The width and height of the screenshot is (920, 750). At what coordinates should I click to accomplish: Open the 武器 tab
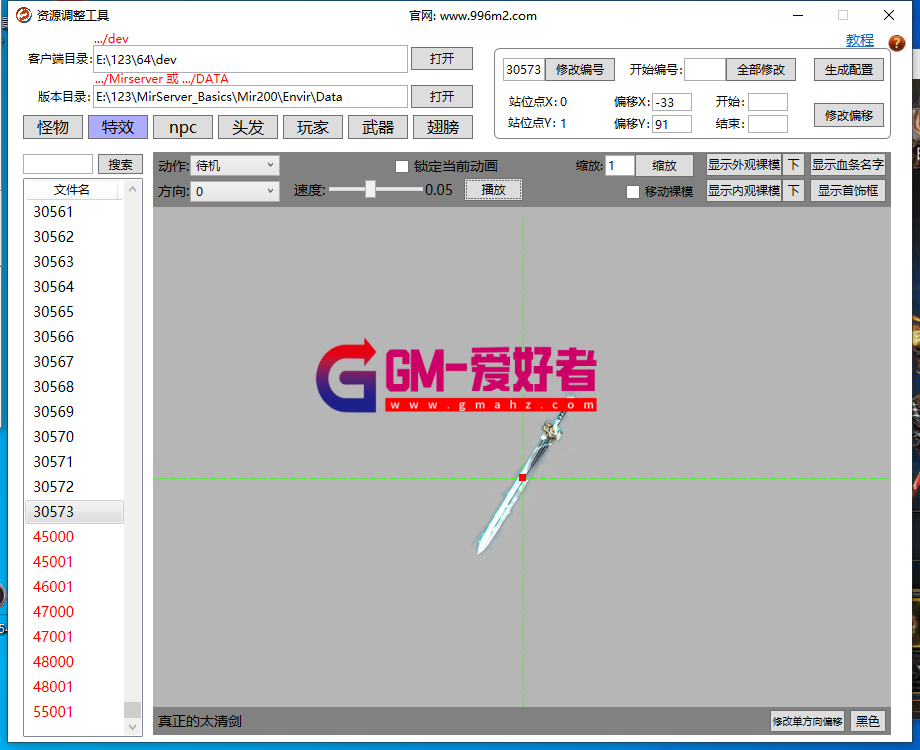[378, 127]
